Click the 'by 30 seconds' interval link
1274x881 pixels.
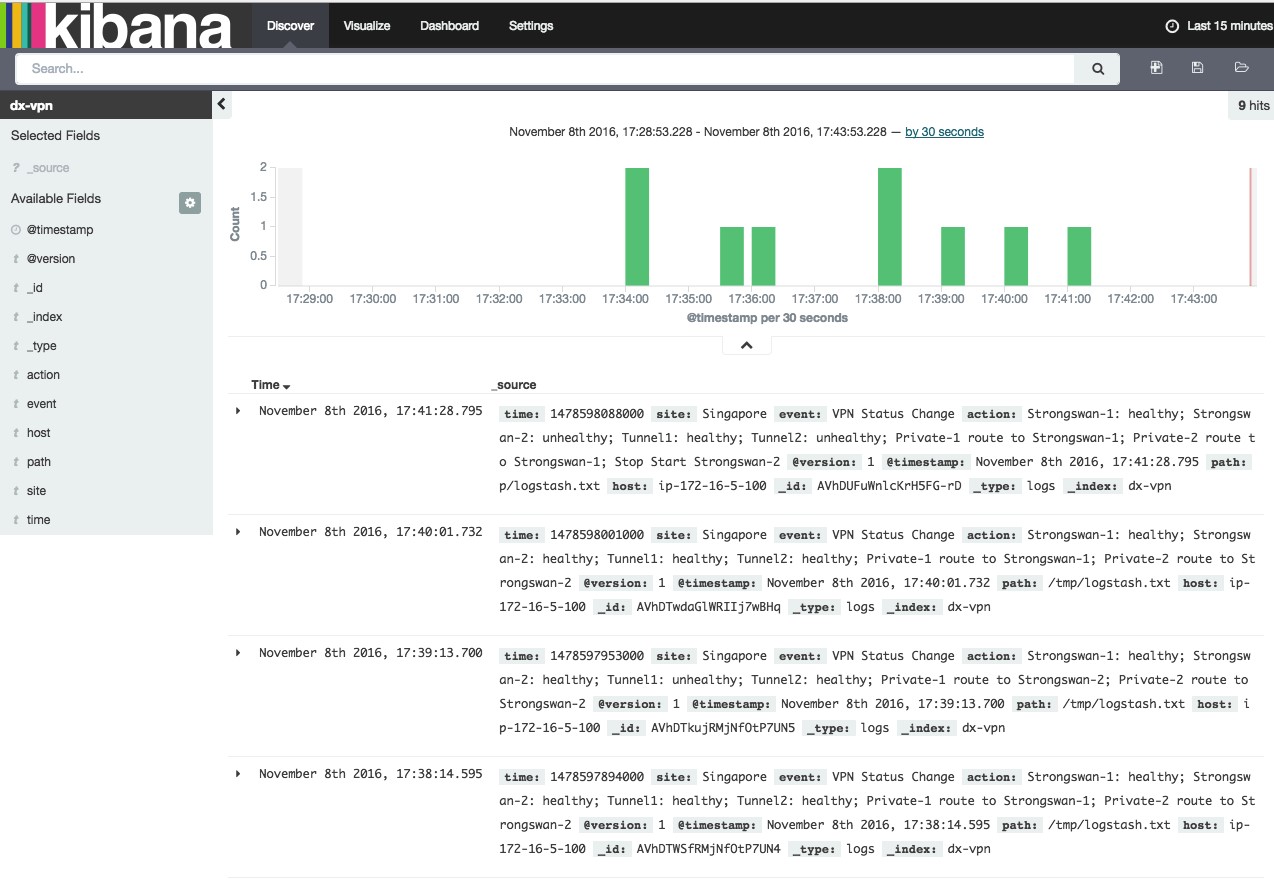coord(944,132)
